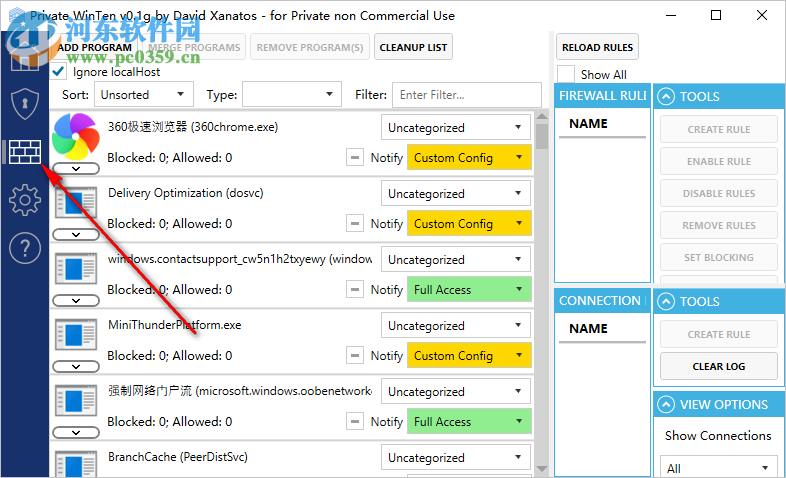This screenshot has height=478, width=786.
Task: Click program list scrollbar up arrow
Action: (x=541, y=117)
